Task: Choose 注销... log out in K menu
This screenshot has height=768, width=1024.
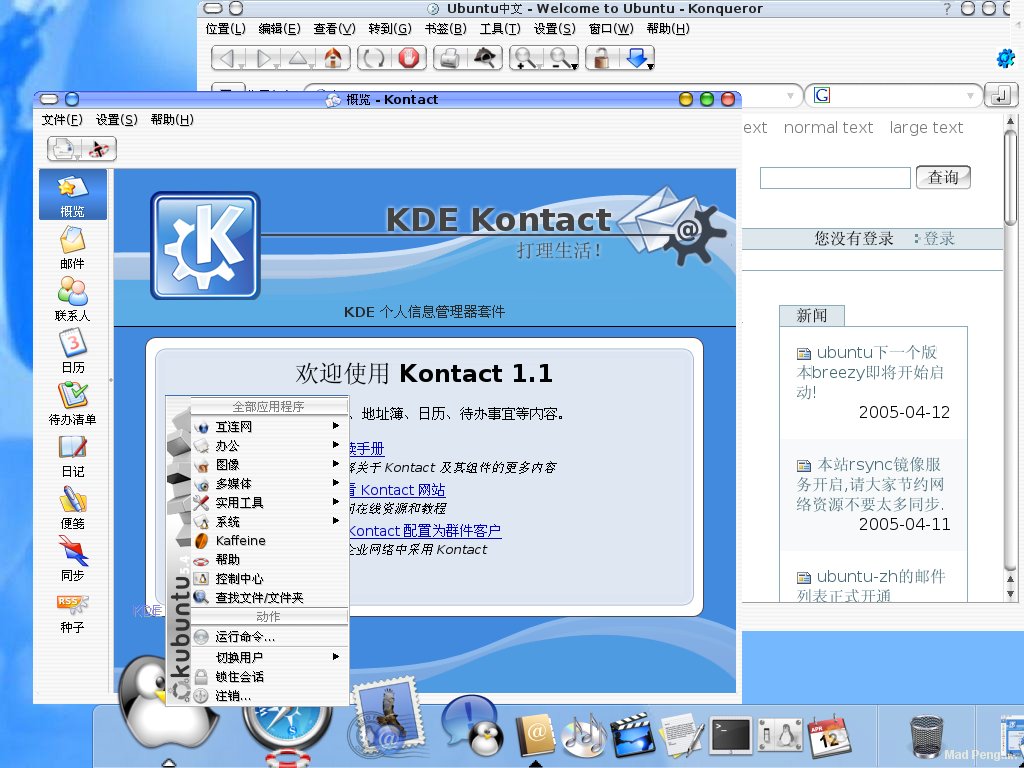Action: [x=269, y=696]
